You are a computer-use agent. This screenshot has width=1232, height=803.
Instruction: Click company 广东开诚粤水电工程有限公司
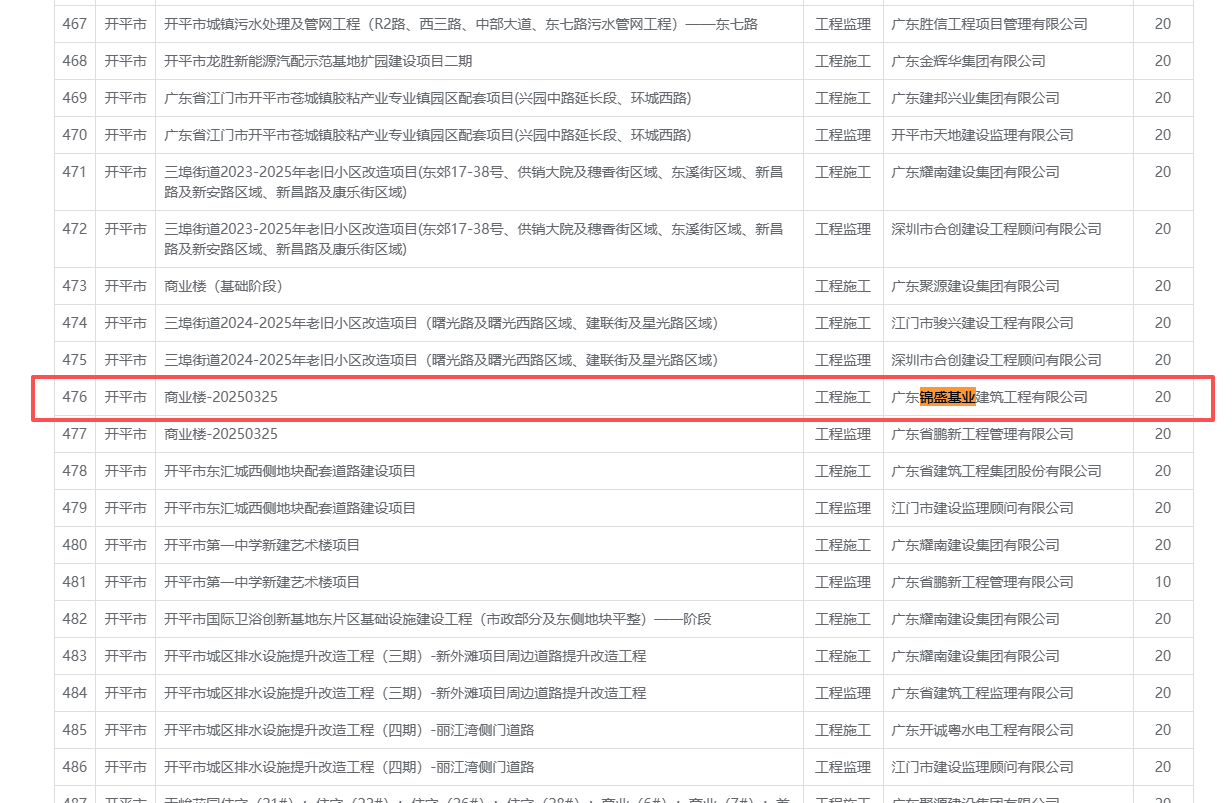(x=982, y=730)
